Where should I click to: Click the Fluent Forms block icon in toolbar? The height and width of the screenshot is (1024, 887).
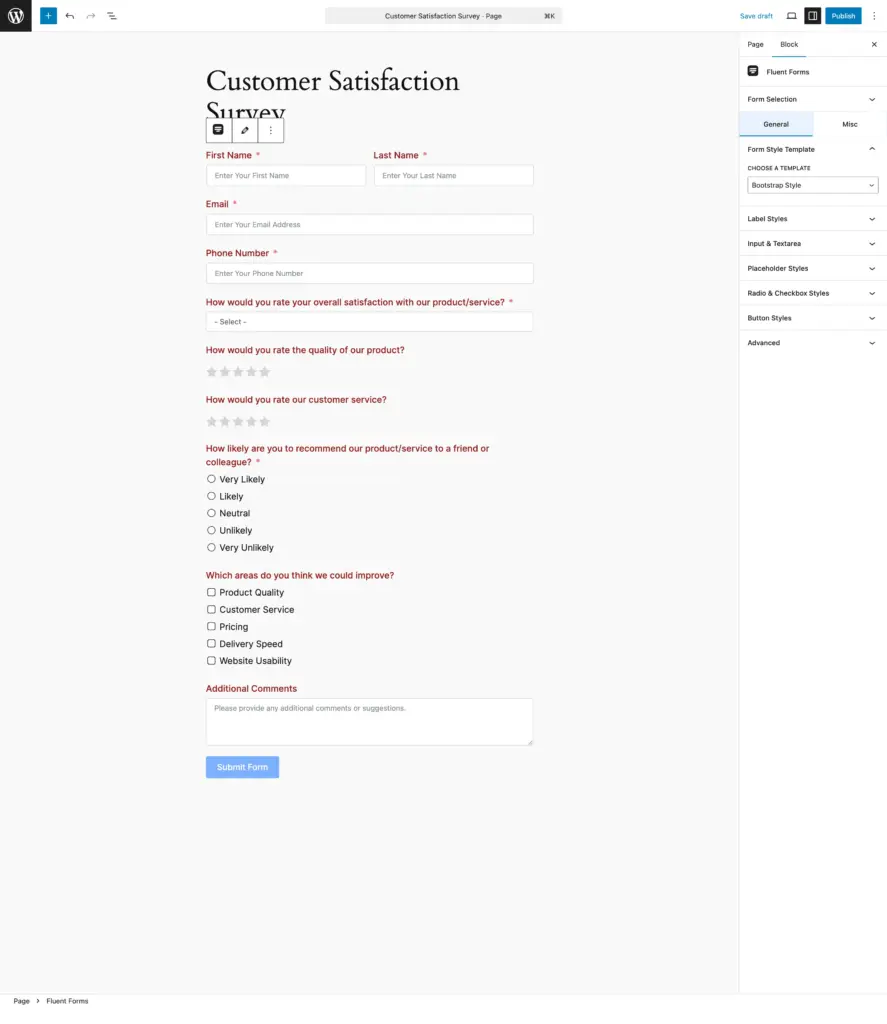tap(218, 130)
